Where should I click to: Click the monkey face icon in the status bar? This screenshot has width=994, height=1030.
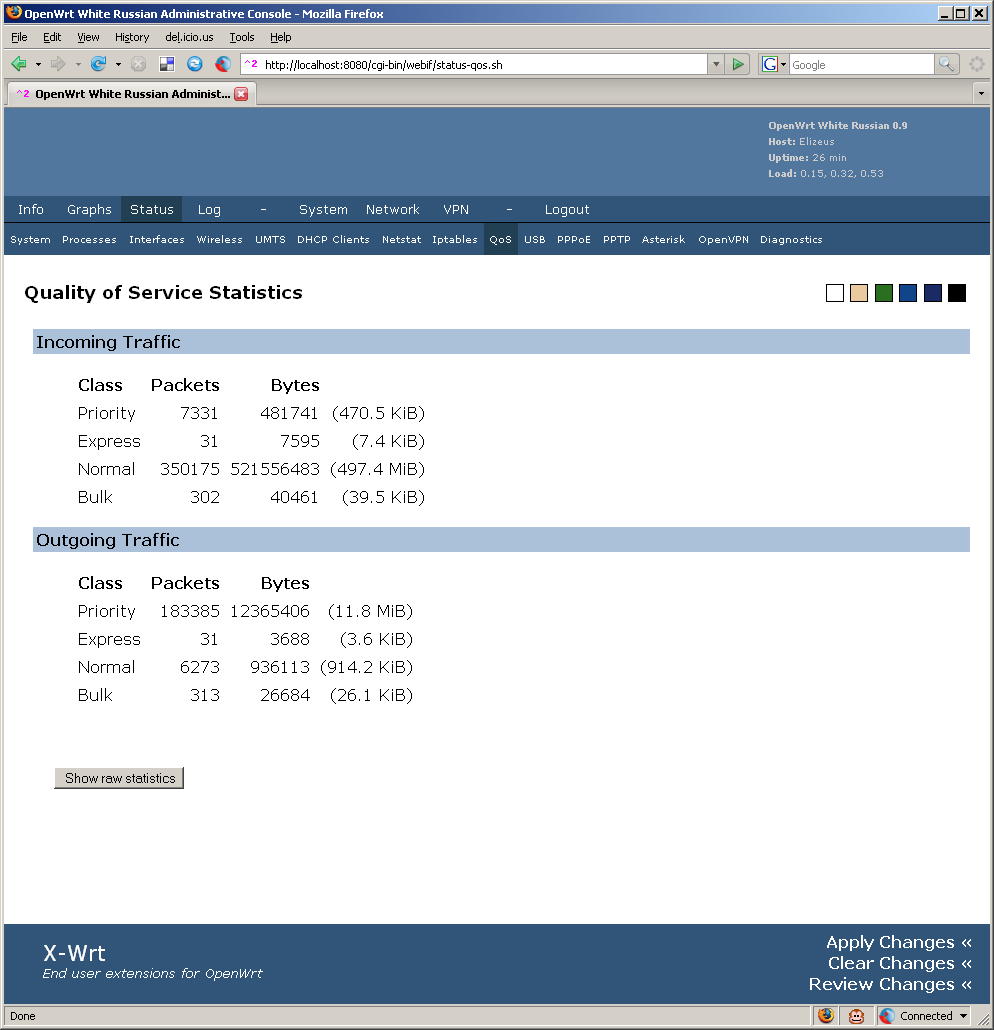coord(856,1016)
